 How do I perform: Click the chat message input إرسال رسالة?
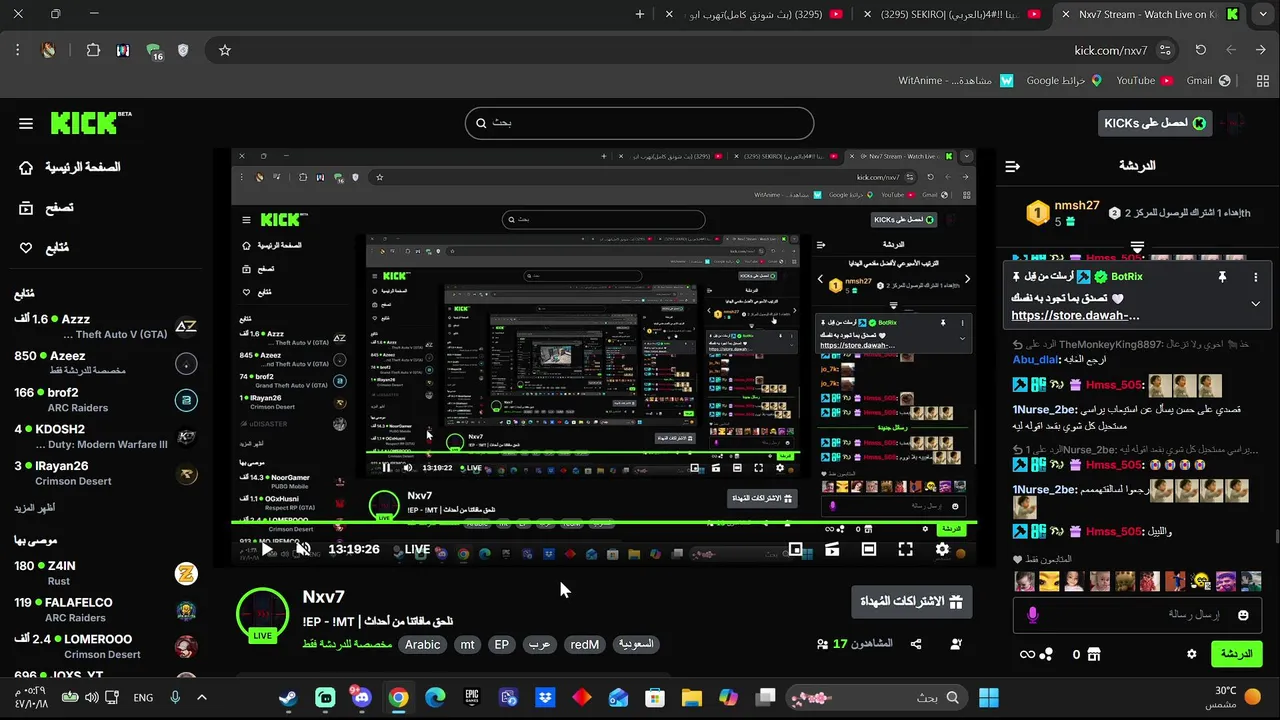pos(1138,615)
